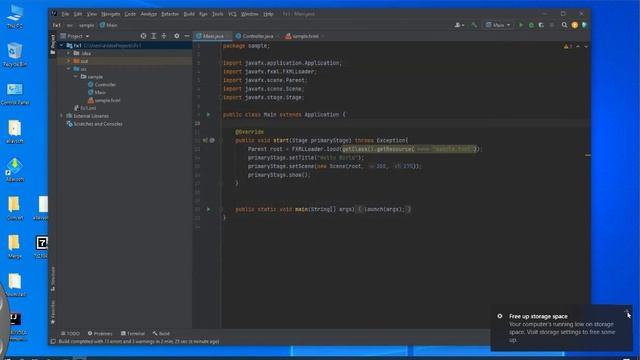This screenshot has height=360, width=640.
Task: Open the TODO tool window
Action: coord(70,333)
